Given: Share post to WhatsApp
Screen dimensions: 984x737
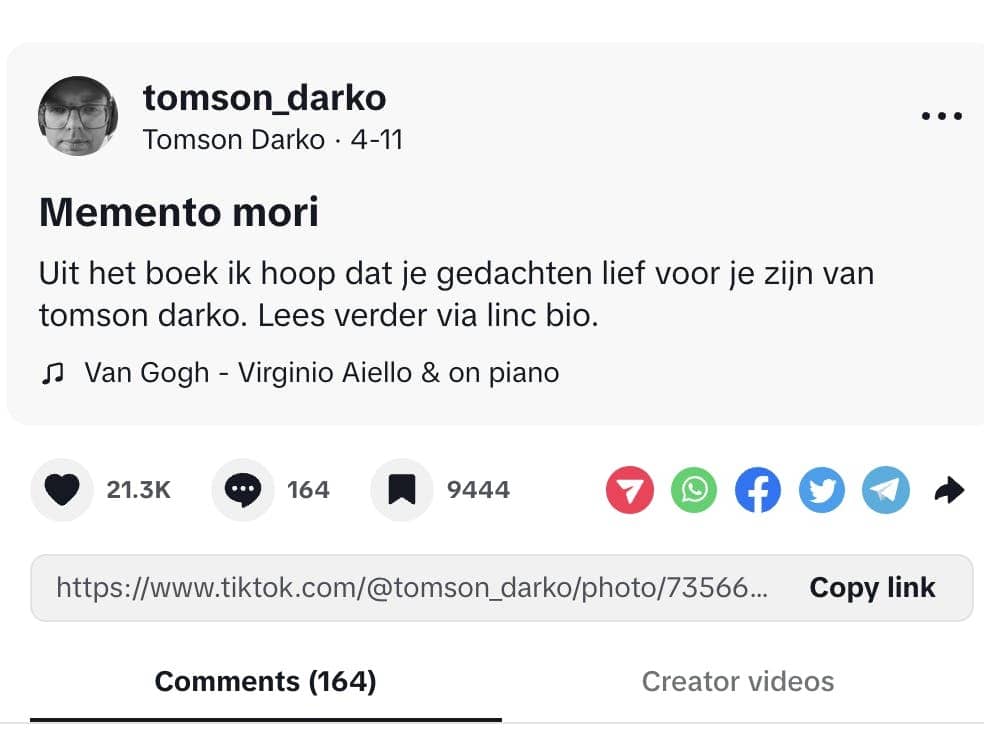Looking at the screenshot, I should (x=694, y=490).
